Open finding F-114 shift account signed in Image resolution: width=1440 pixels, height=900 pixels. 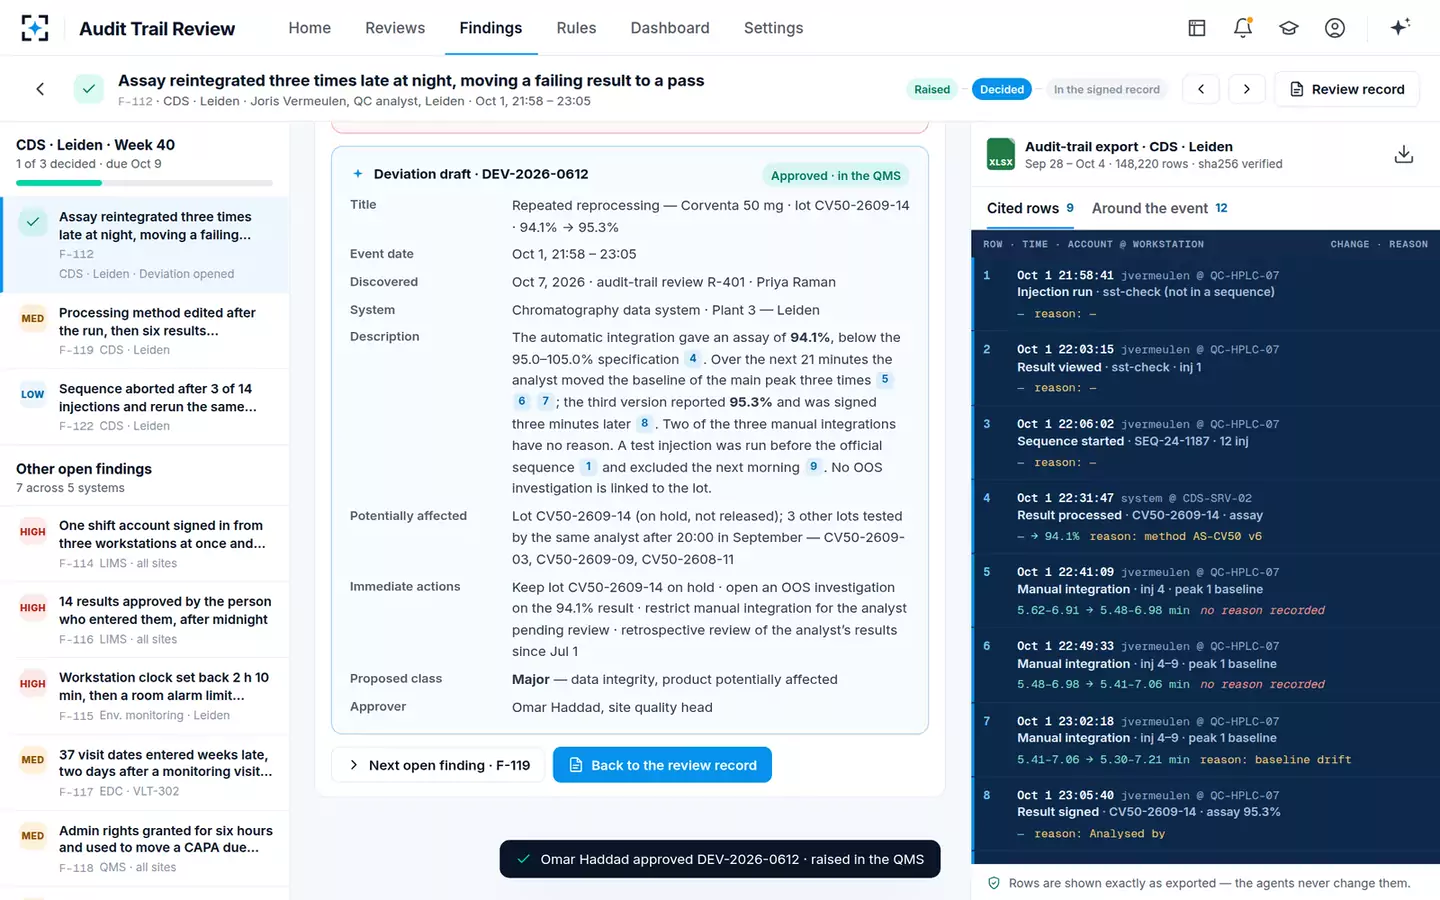pyautogui.click(x=145, y=544)
